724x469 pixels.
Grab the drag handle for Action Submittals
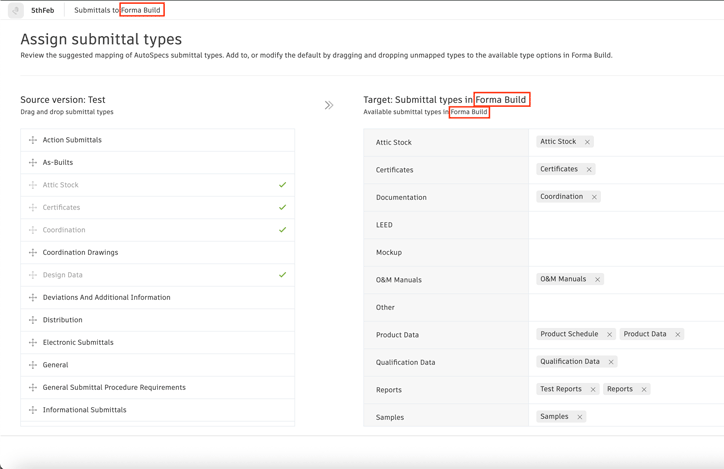[33, 140]
